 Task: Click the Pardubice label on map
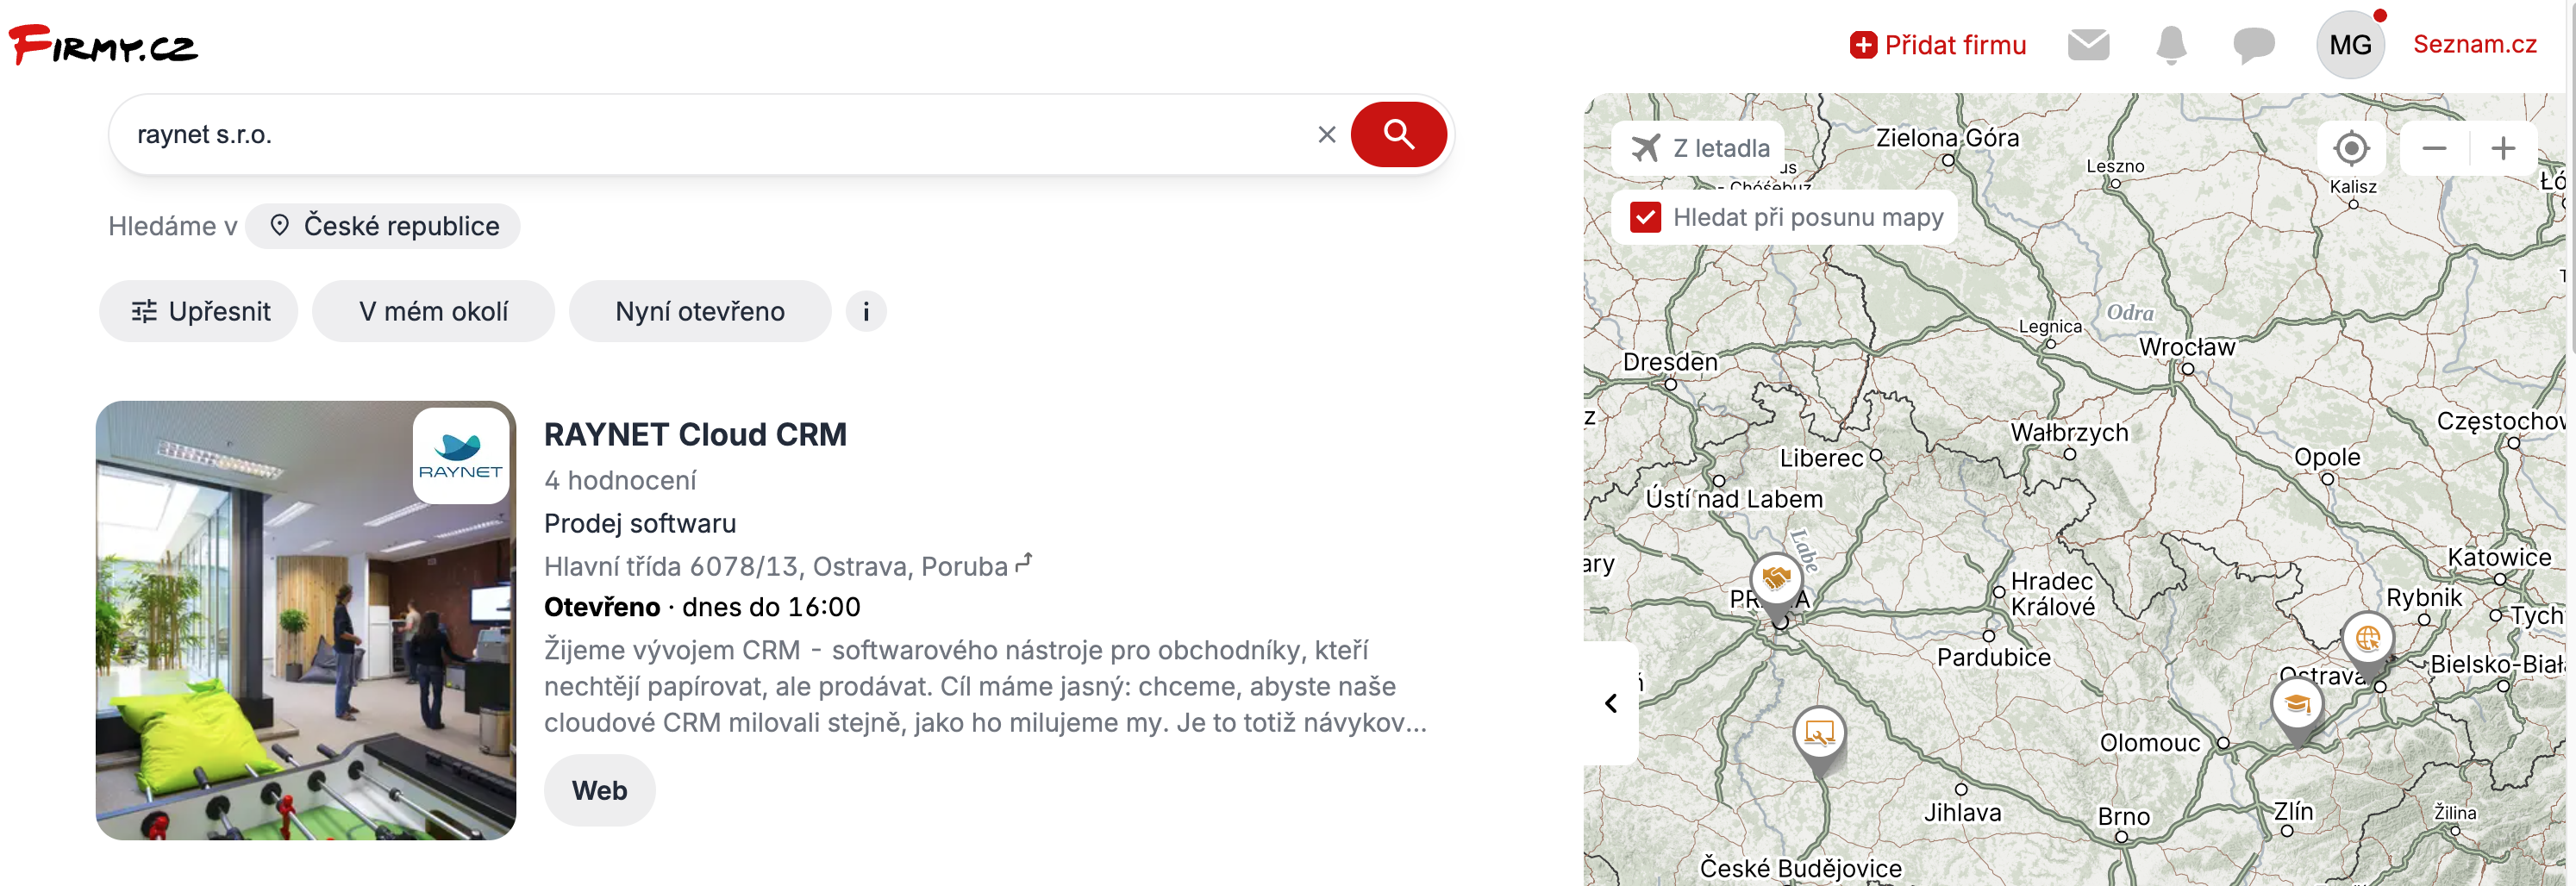point(1993,657)
